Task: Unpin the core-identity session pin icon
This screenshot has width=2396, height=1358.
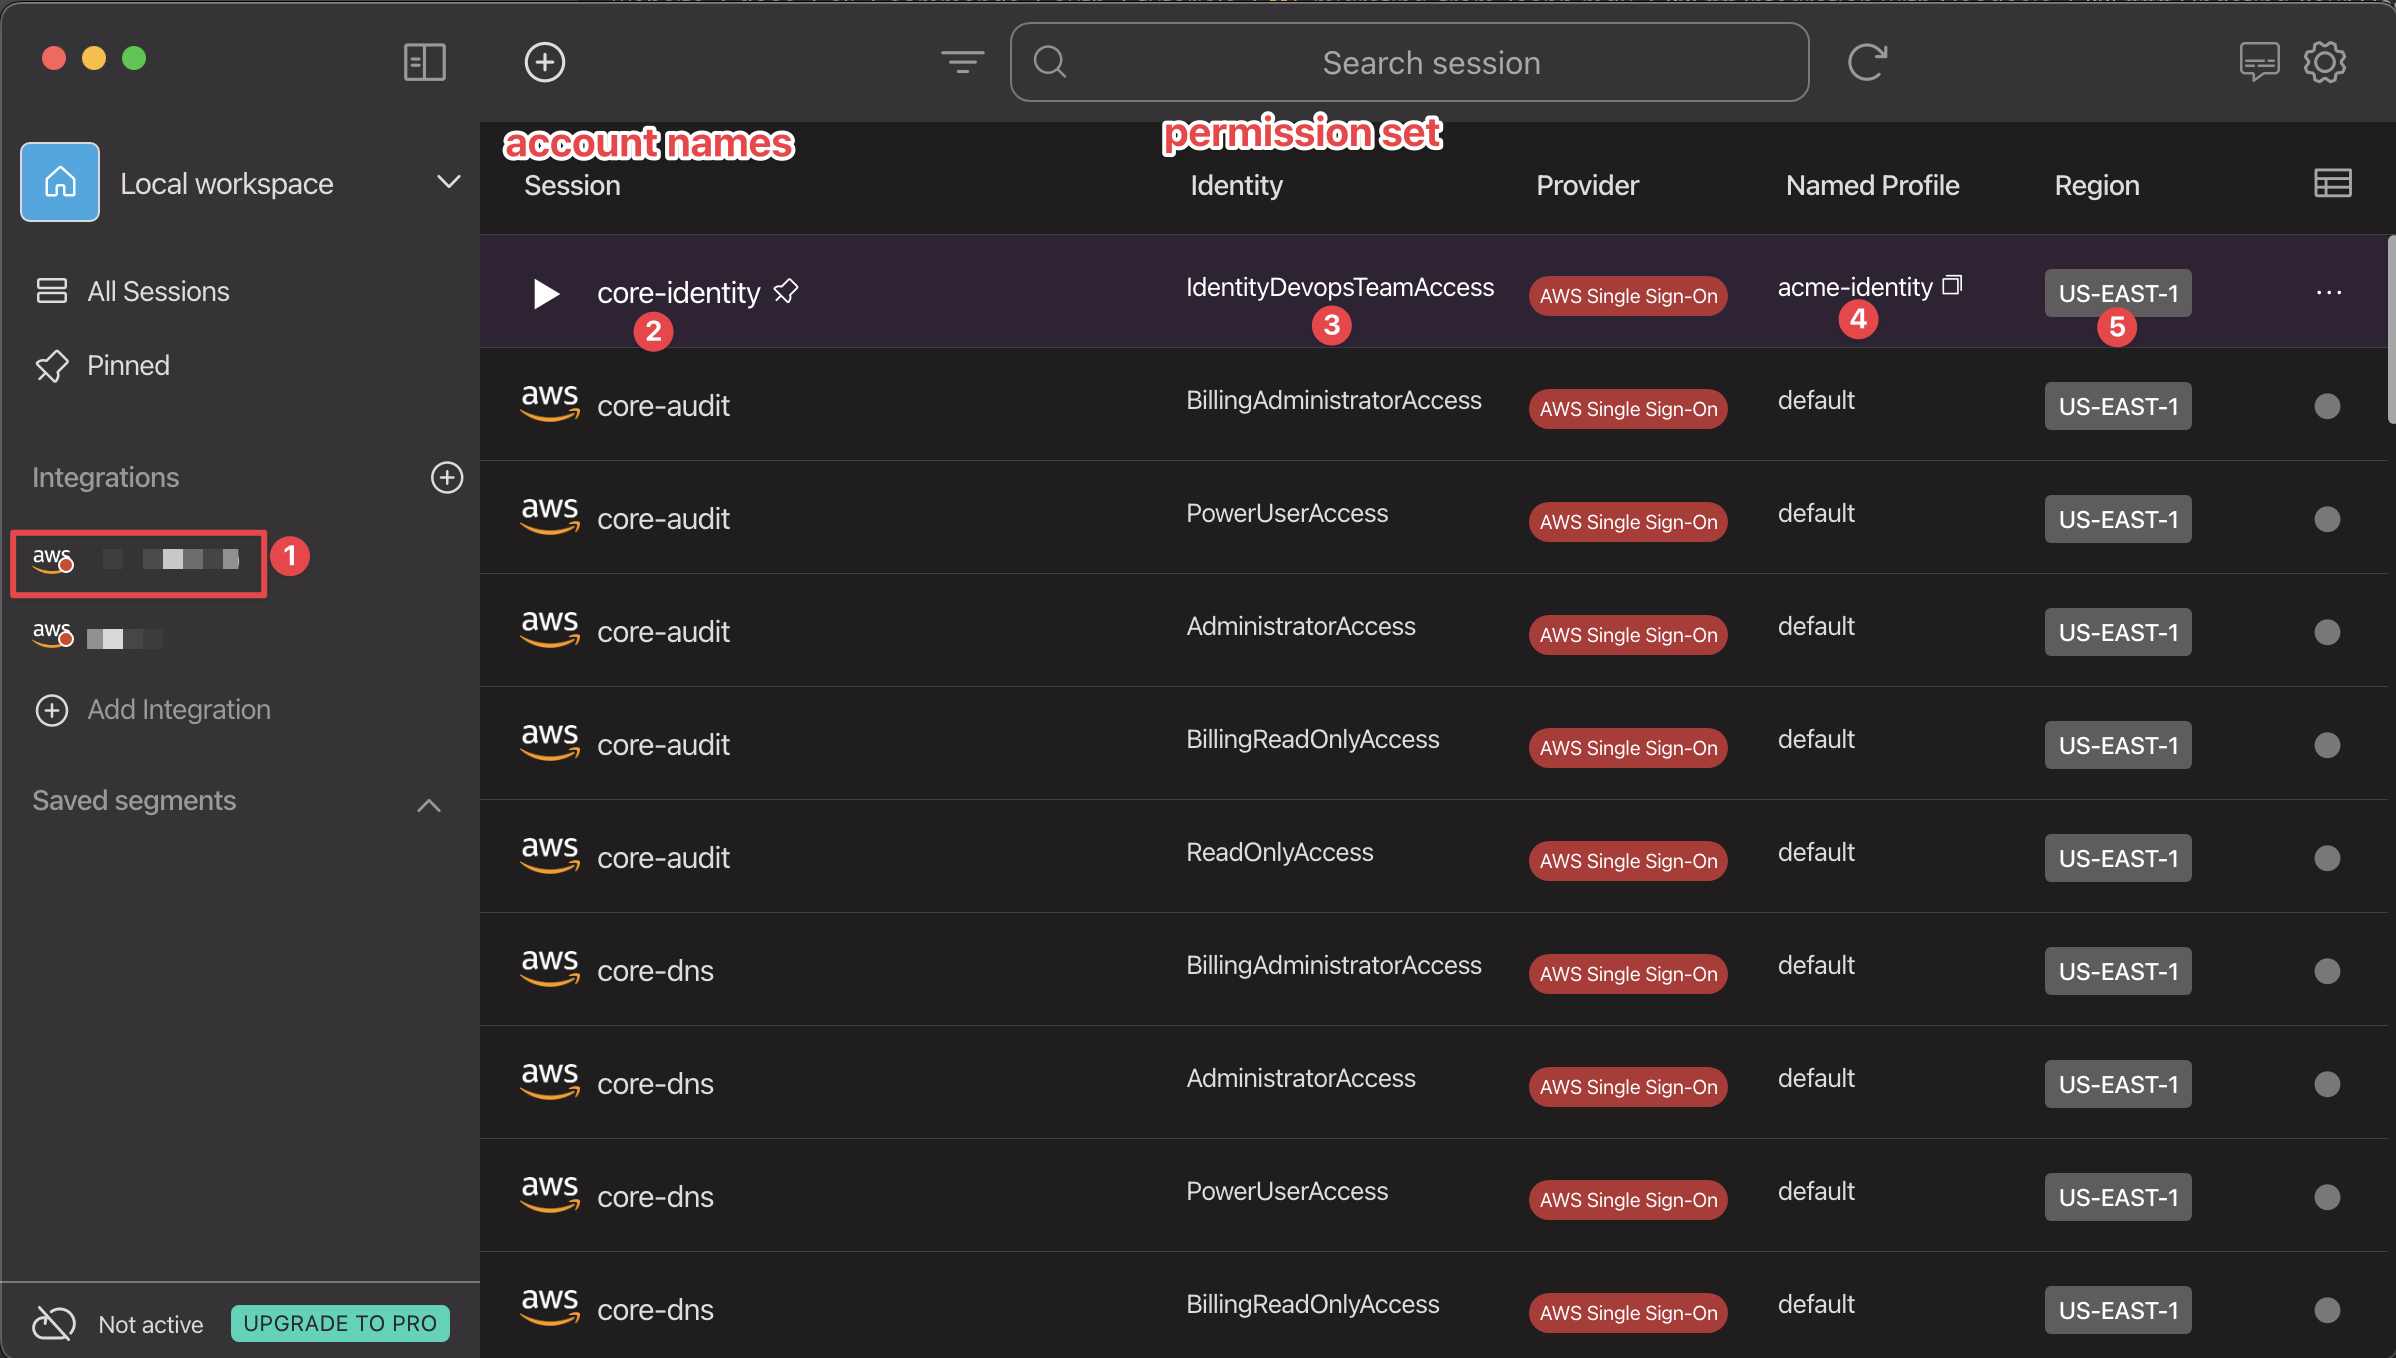Action: pos(786,291)
